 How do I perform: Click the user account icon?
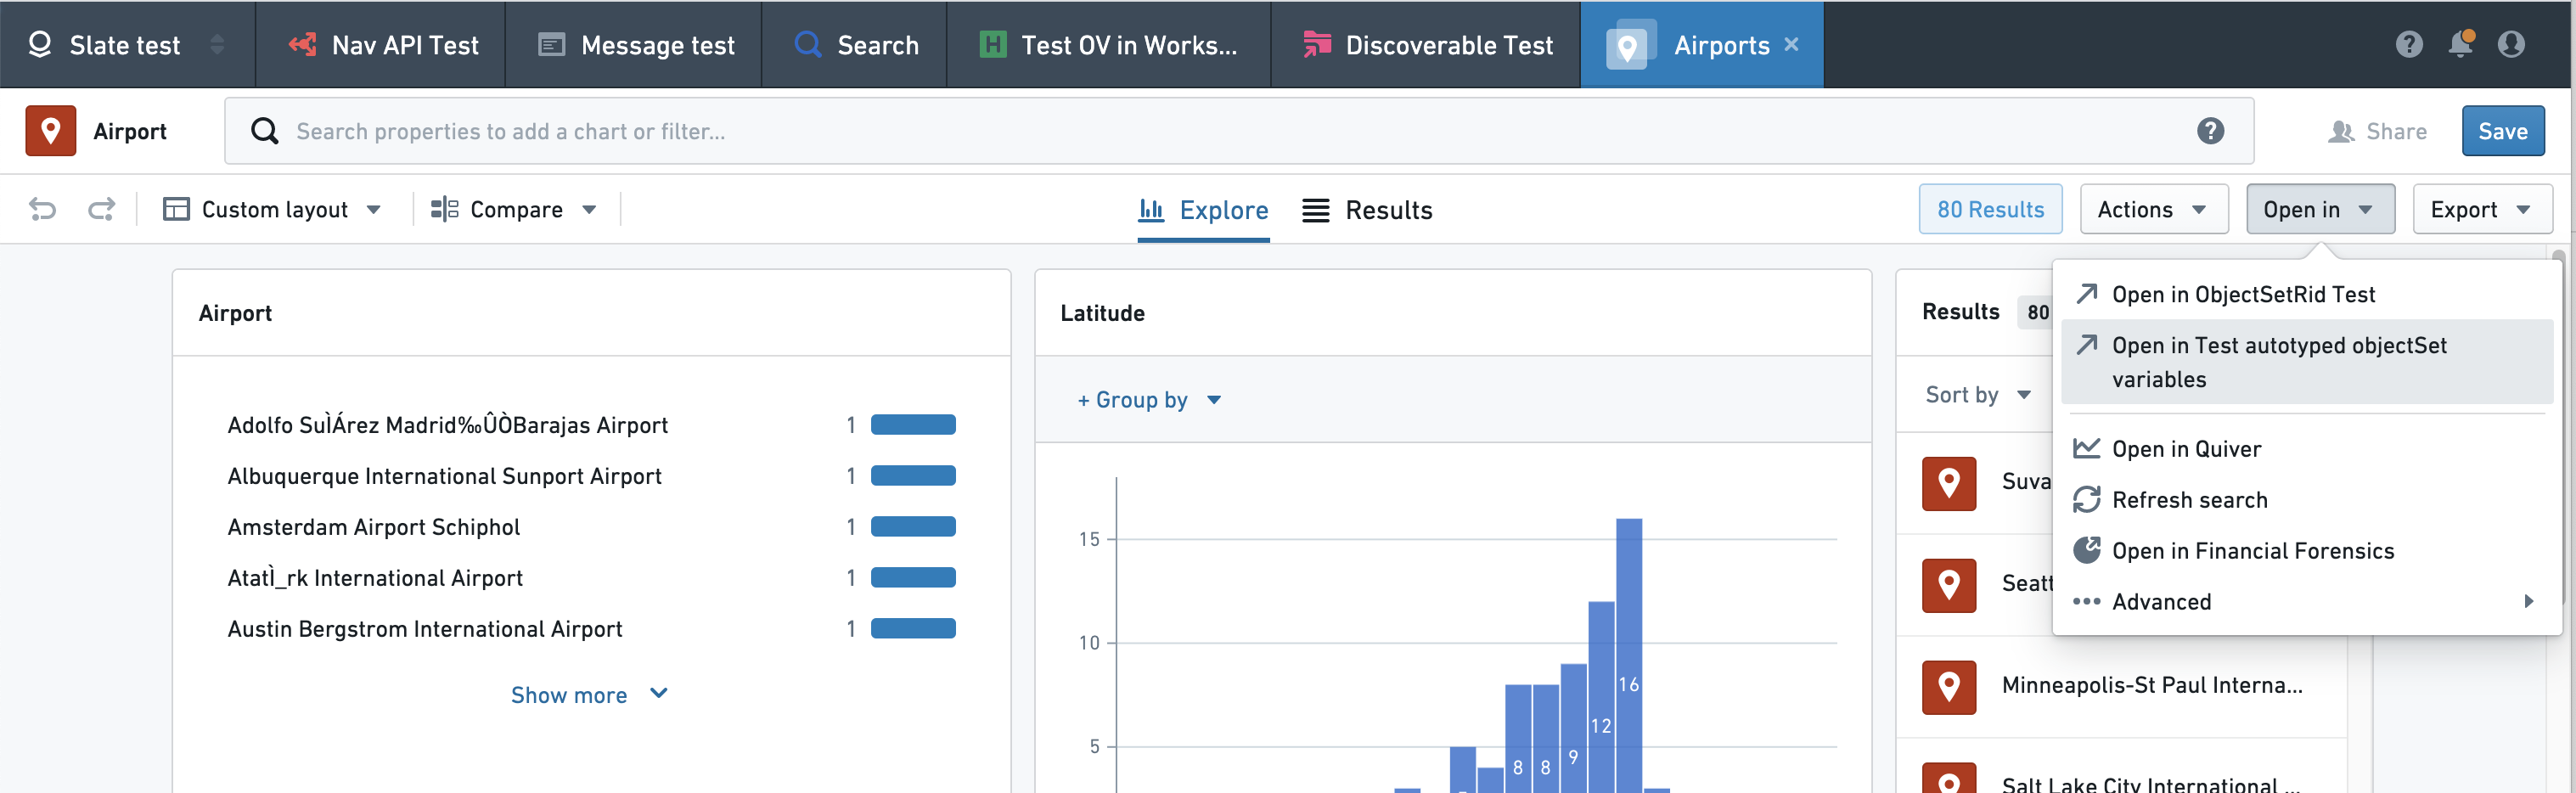point(2511,44)
